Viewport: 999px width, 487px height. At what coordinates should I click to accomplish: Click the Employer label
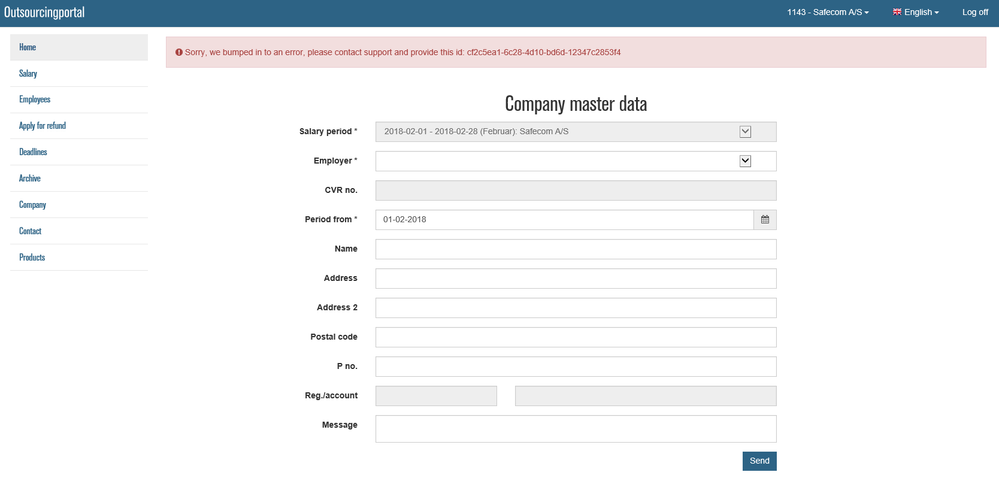(335, 161)
